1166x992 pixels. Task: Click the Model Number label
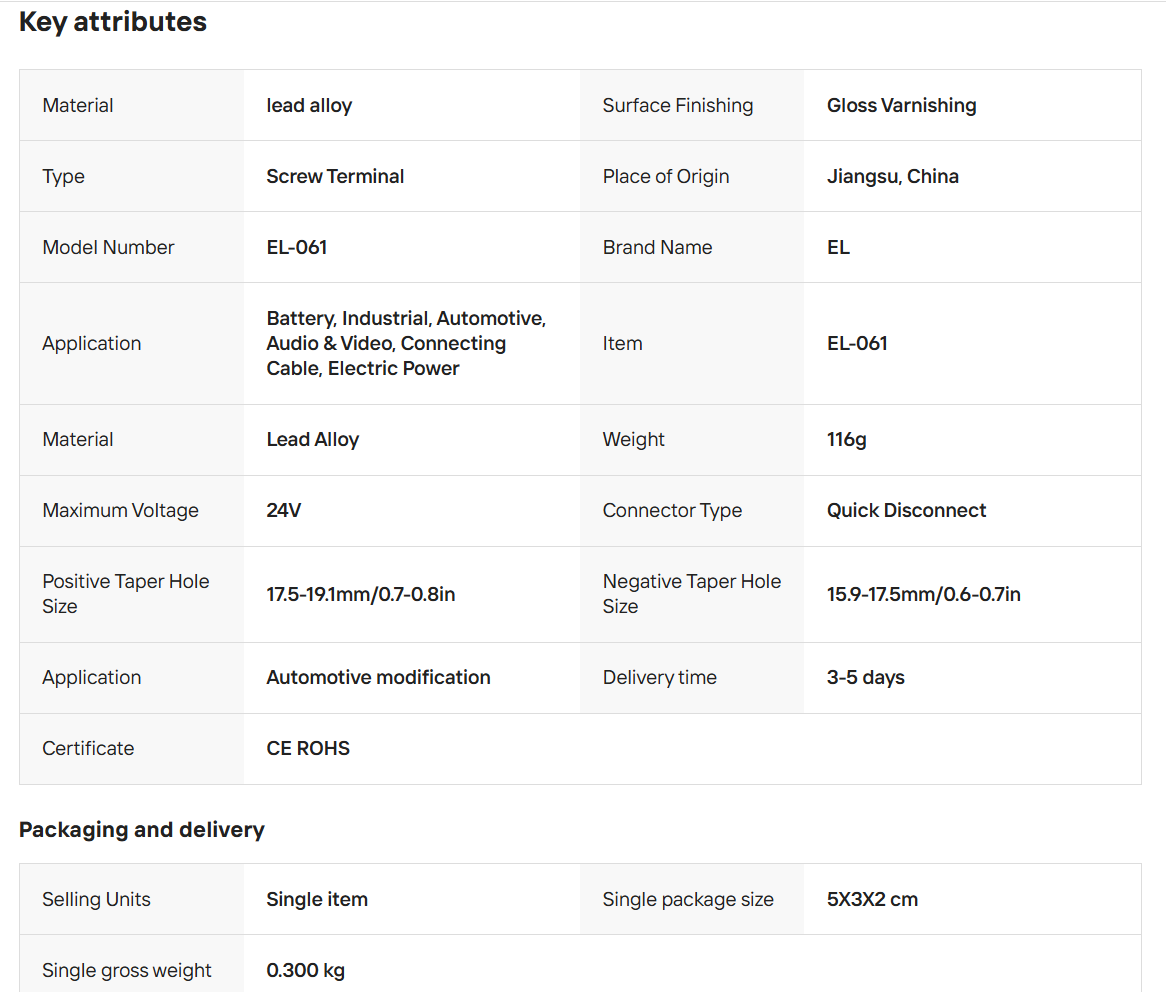point(108,247)
